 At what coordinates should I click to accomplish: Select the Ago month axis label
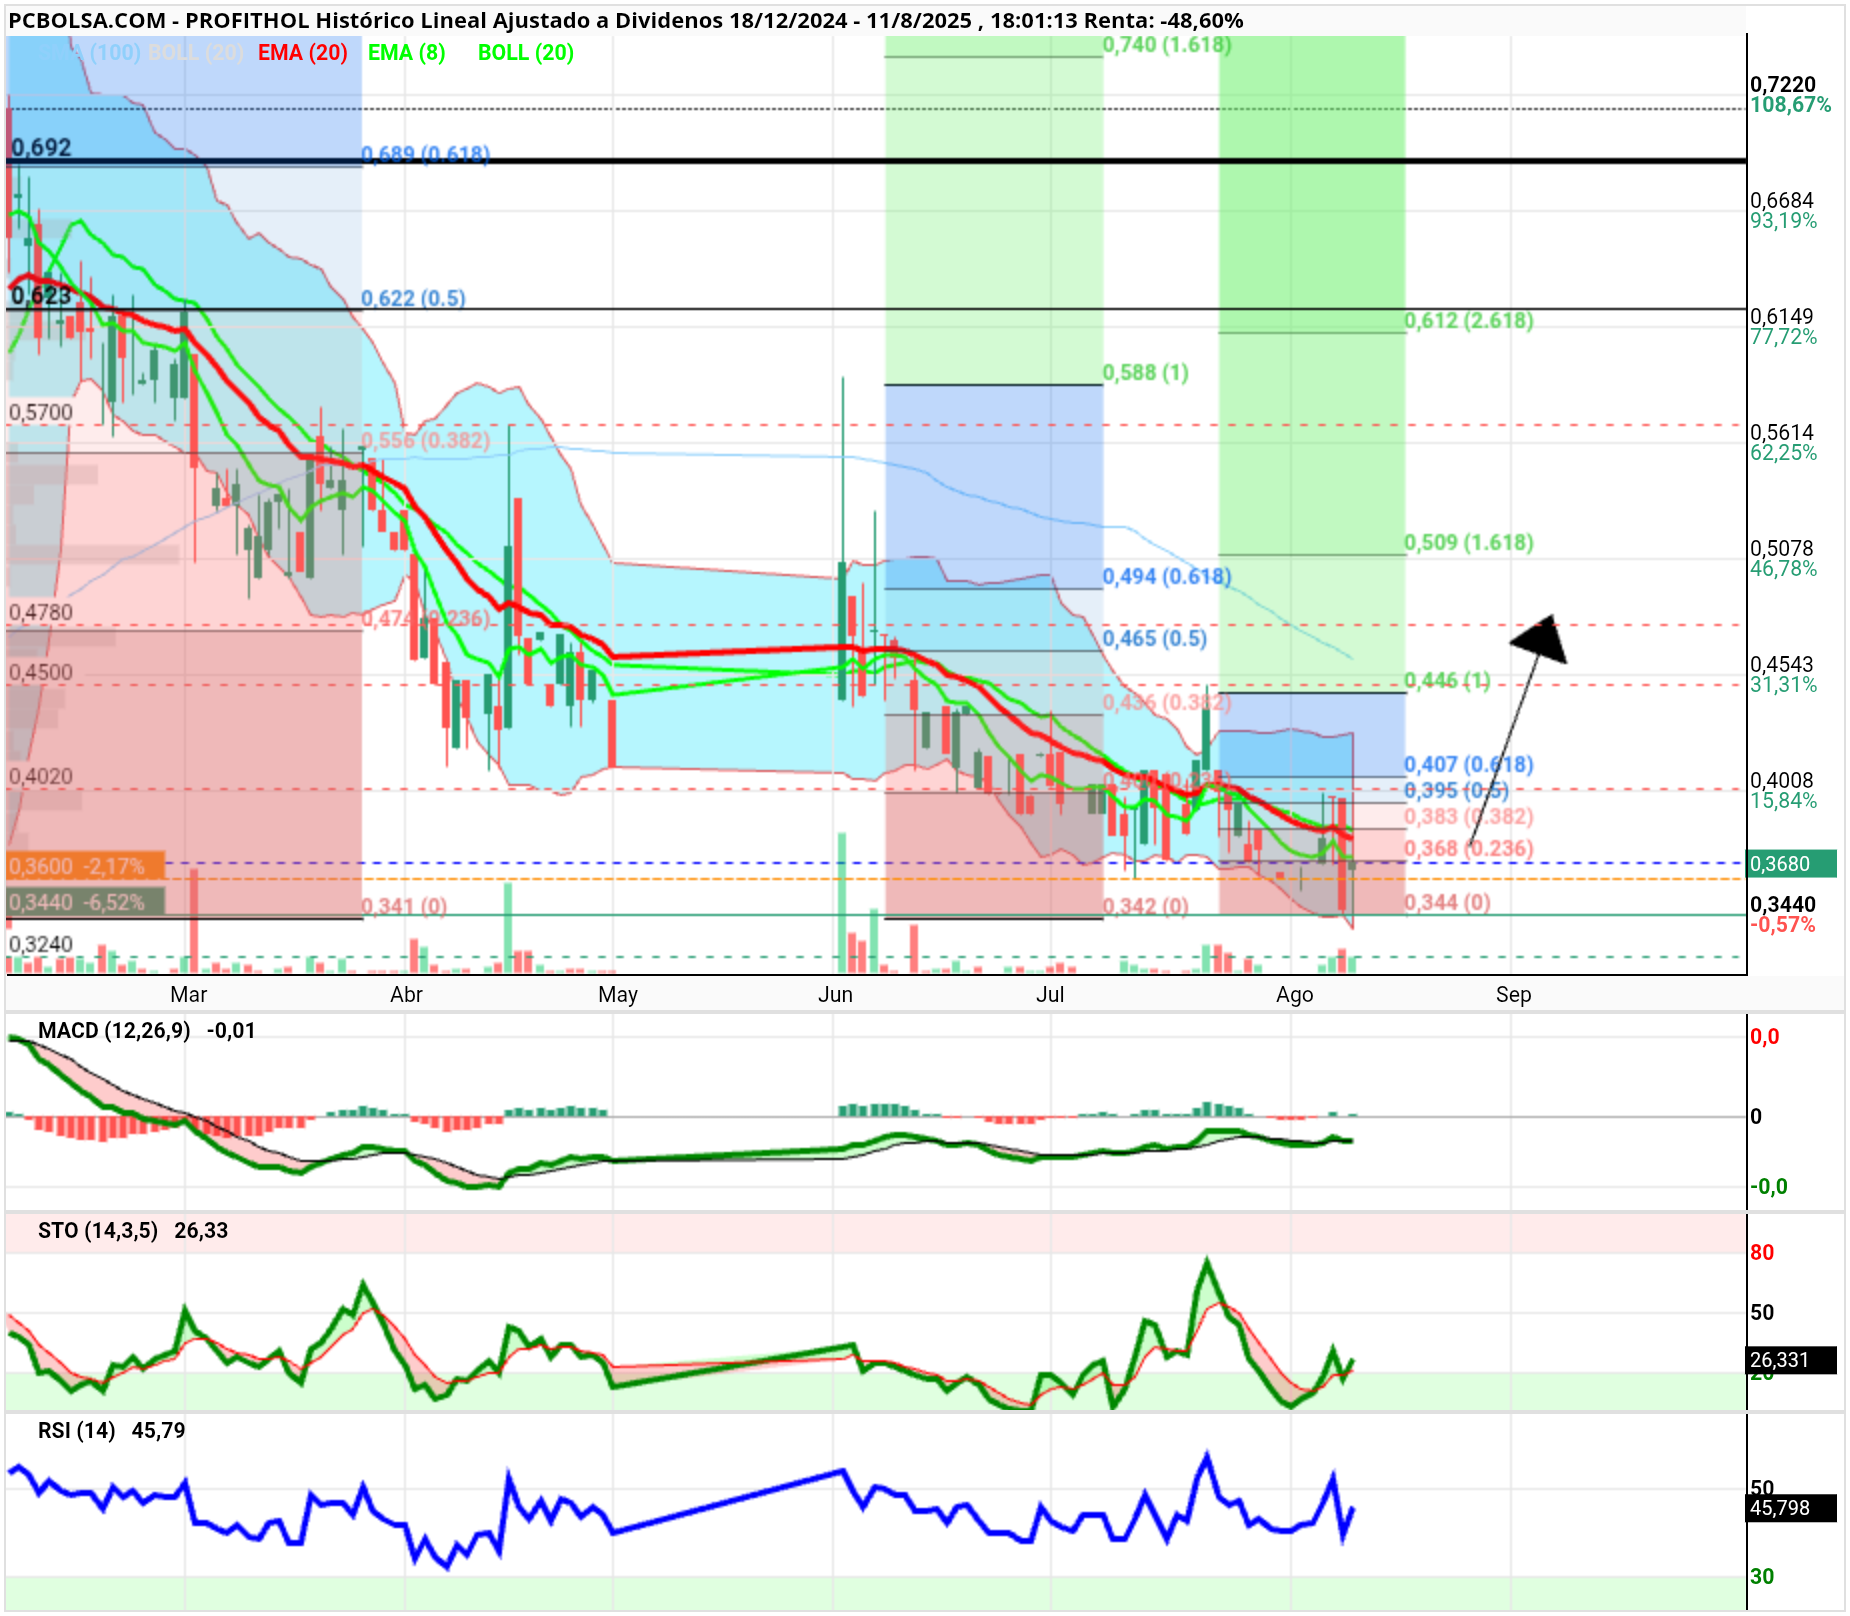point(1295,994)
